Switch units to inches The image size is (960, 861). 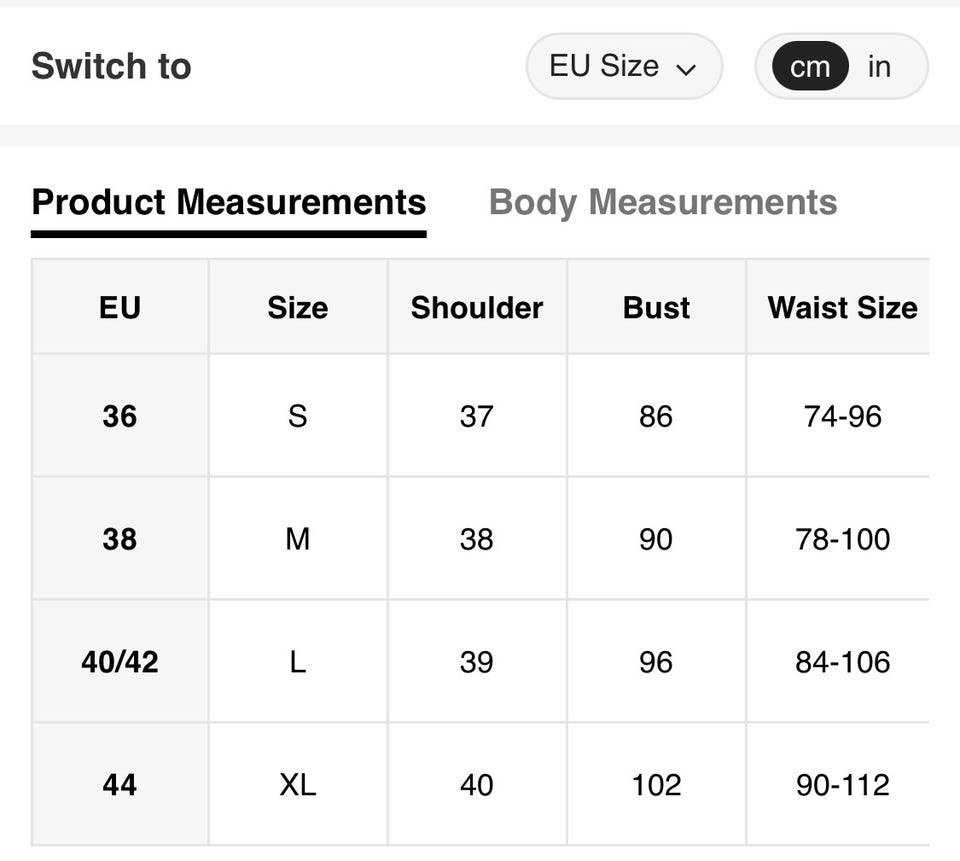pyautogui.click(x=879, y=66)
